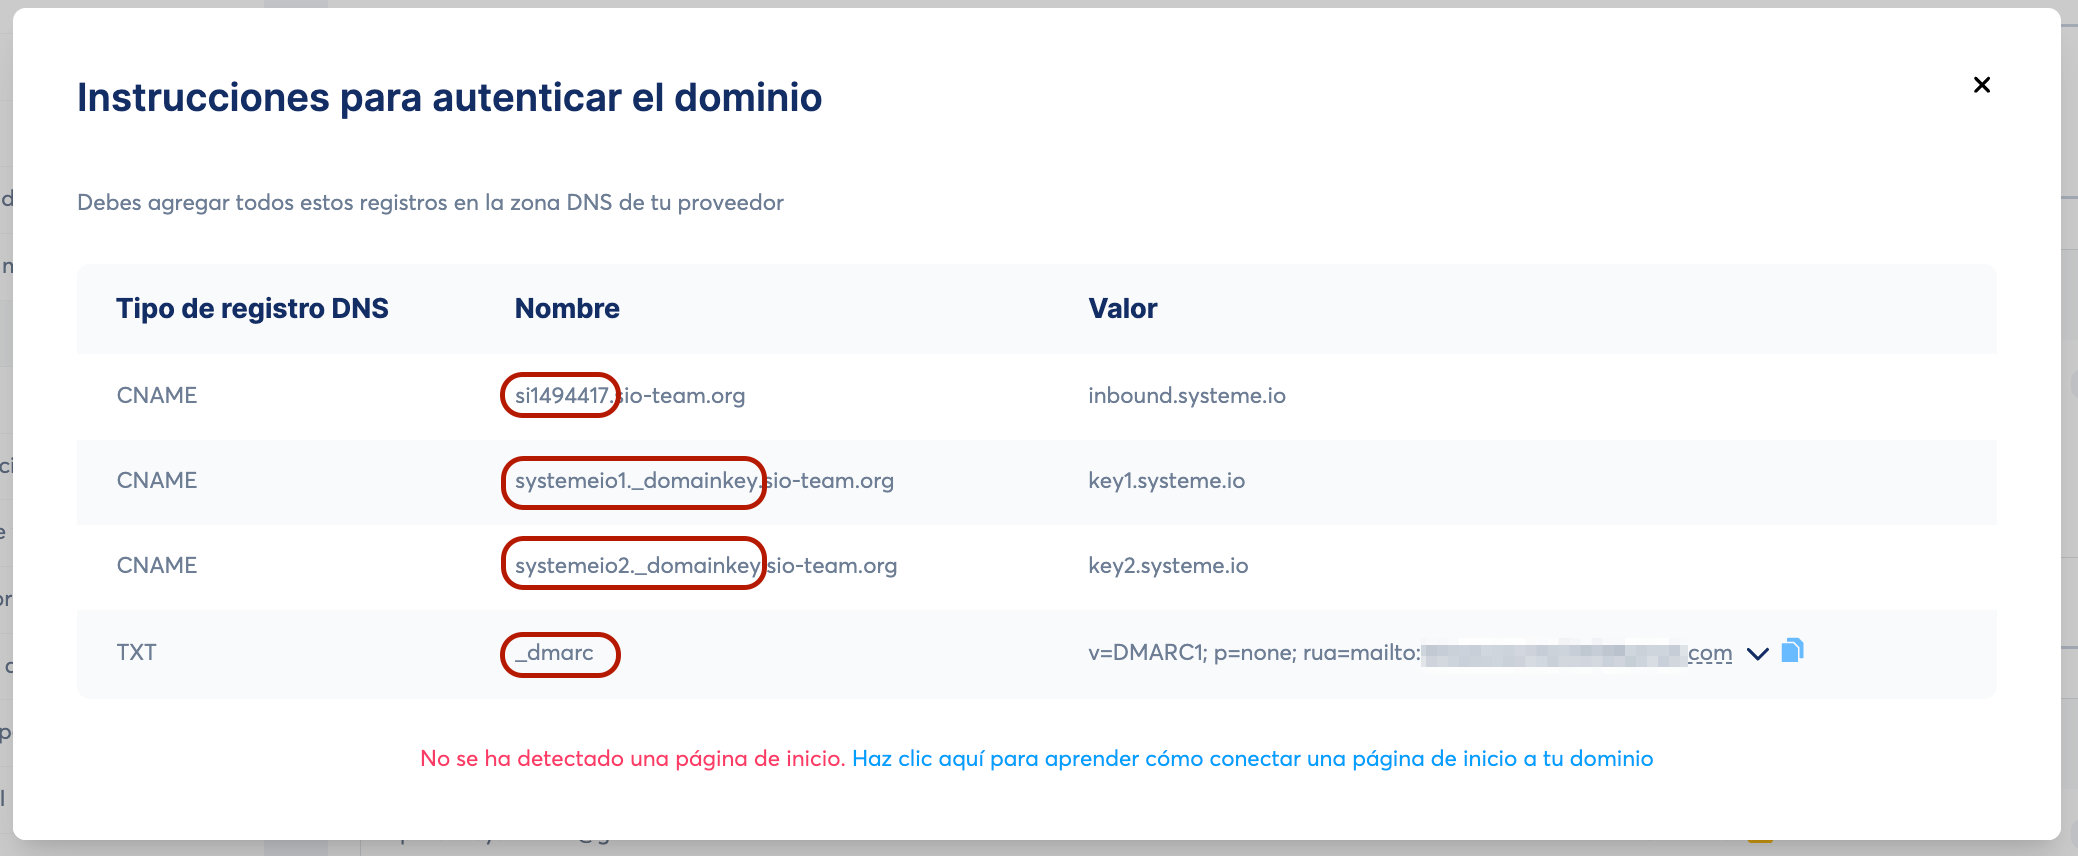This screenshot has height=856, width=2078.
Task: Select the key2.systeme.io value
Action: point(1168,566)
